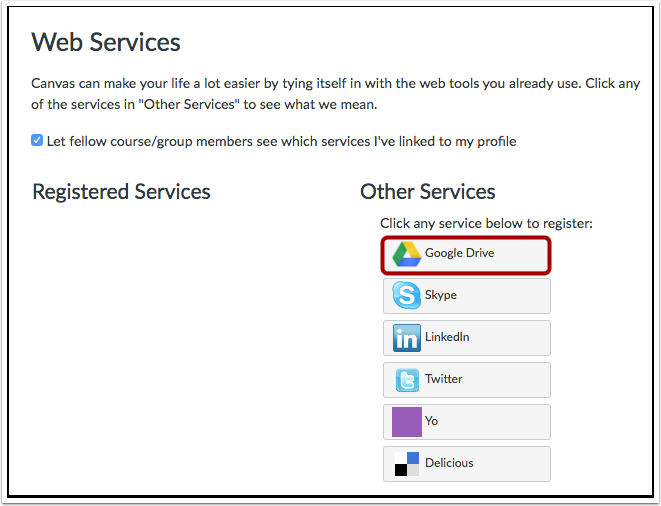Screen dimensions: 661x506
Task: Click the Registered Services heading
Action: [121, 192]
